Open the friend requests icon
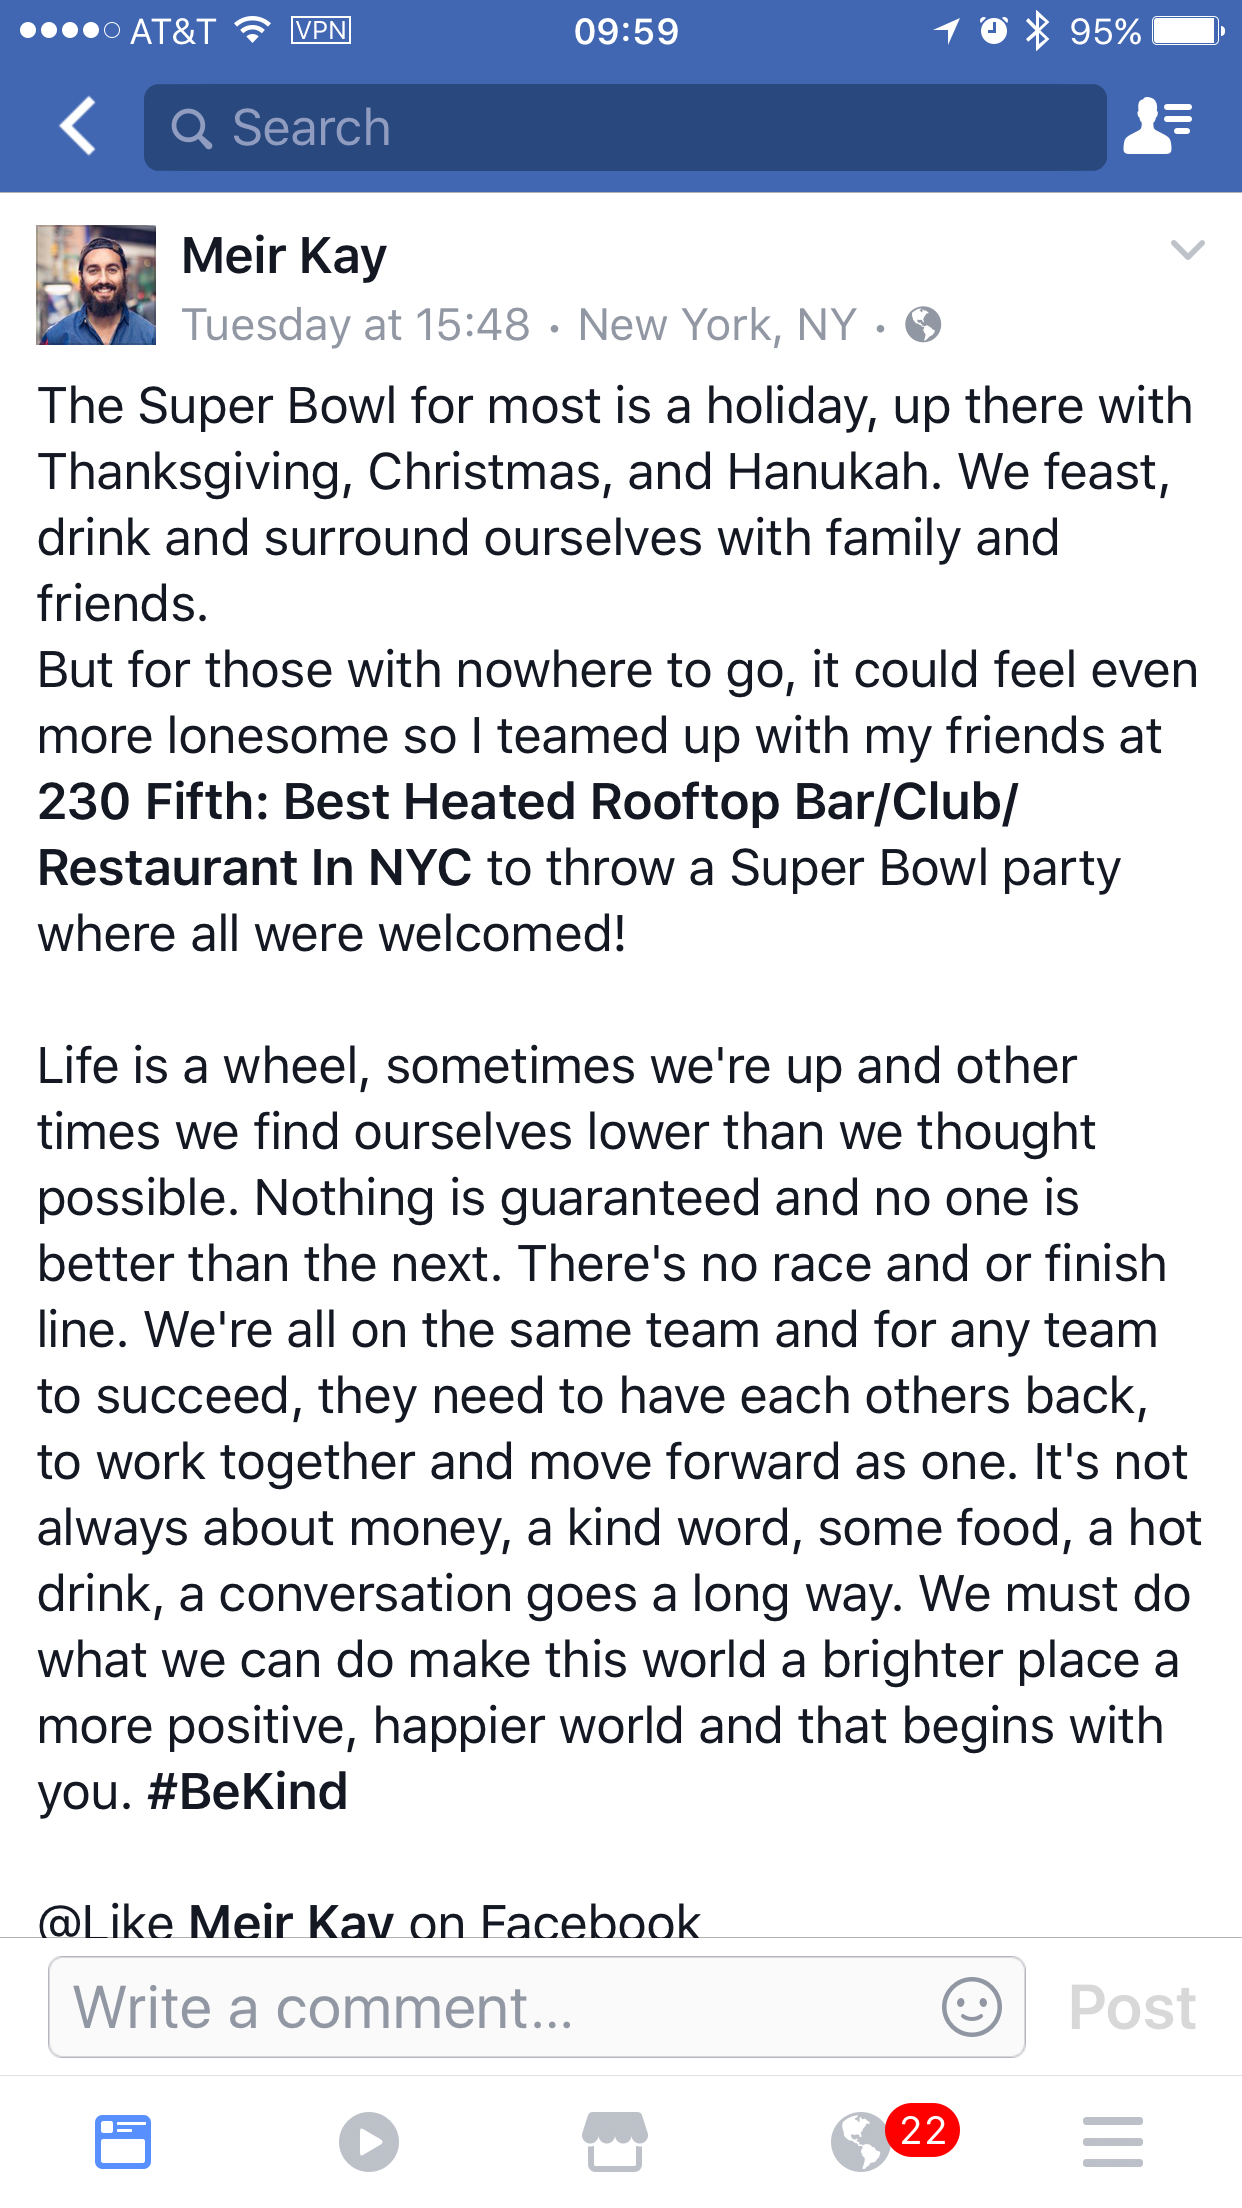 [1157, 127]
